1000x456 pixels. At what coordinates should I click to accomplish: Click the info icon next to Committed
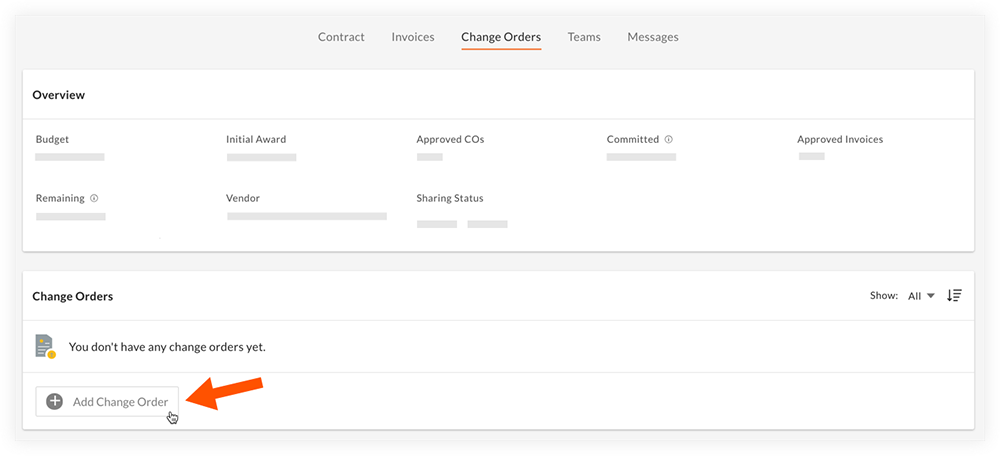pyautogui.click(x=669, y=139)
